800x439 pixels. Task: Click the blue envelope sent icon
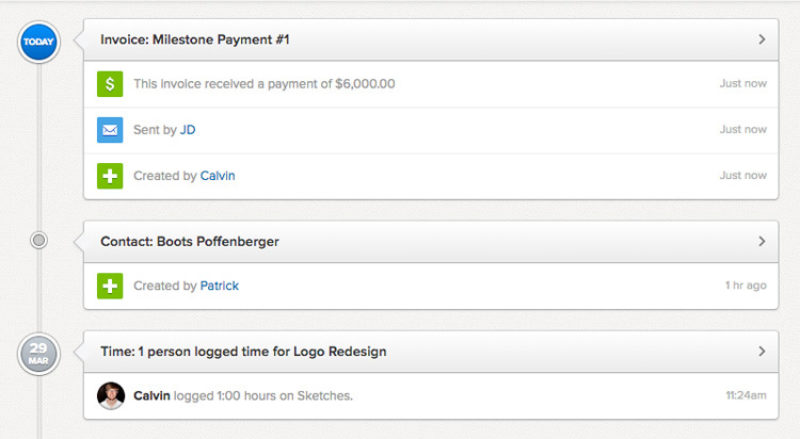(110, 130)
